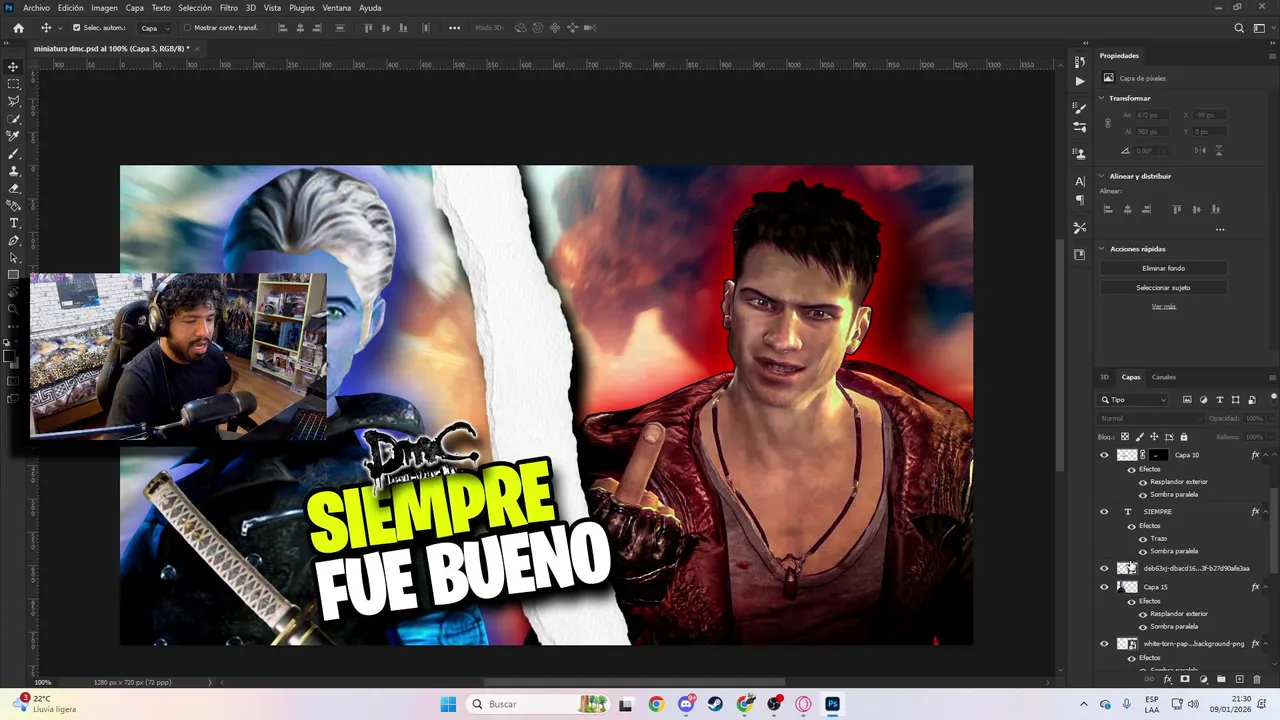This screenshot has width=1280, height=720.
Task: Switch to the 3D panel tab
Action: click(1105, 377)
